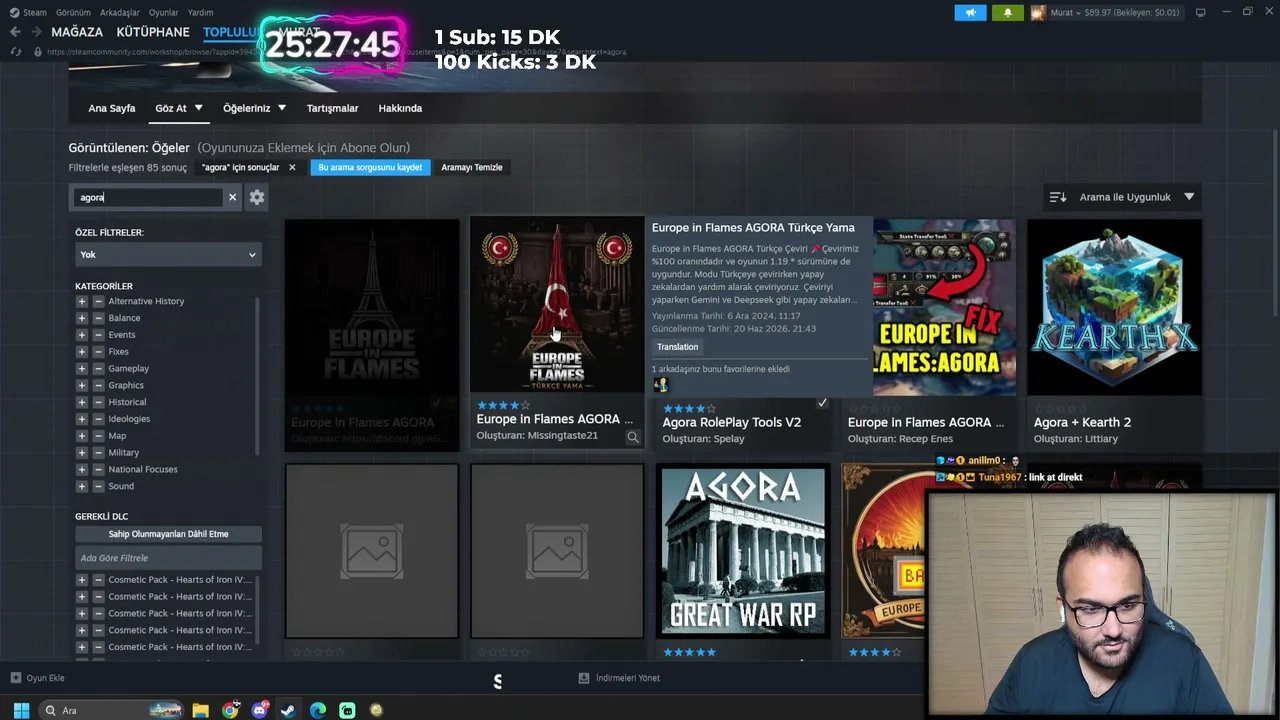Include the Events category
The height and width of the screenshot is (720, 1280).
[82, 335]
